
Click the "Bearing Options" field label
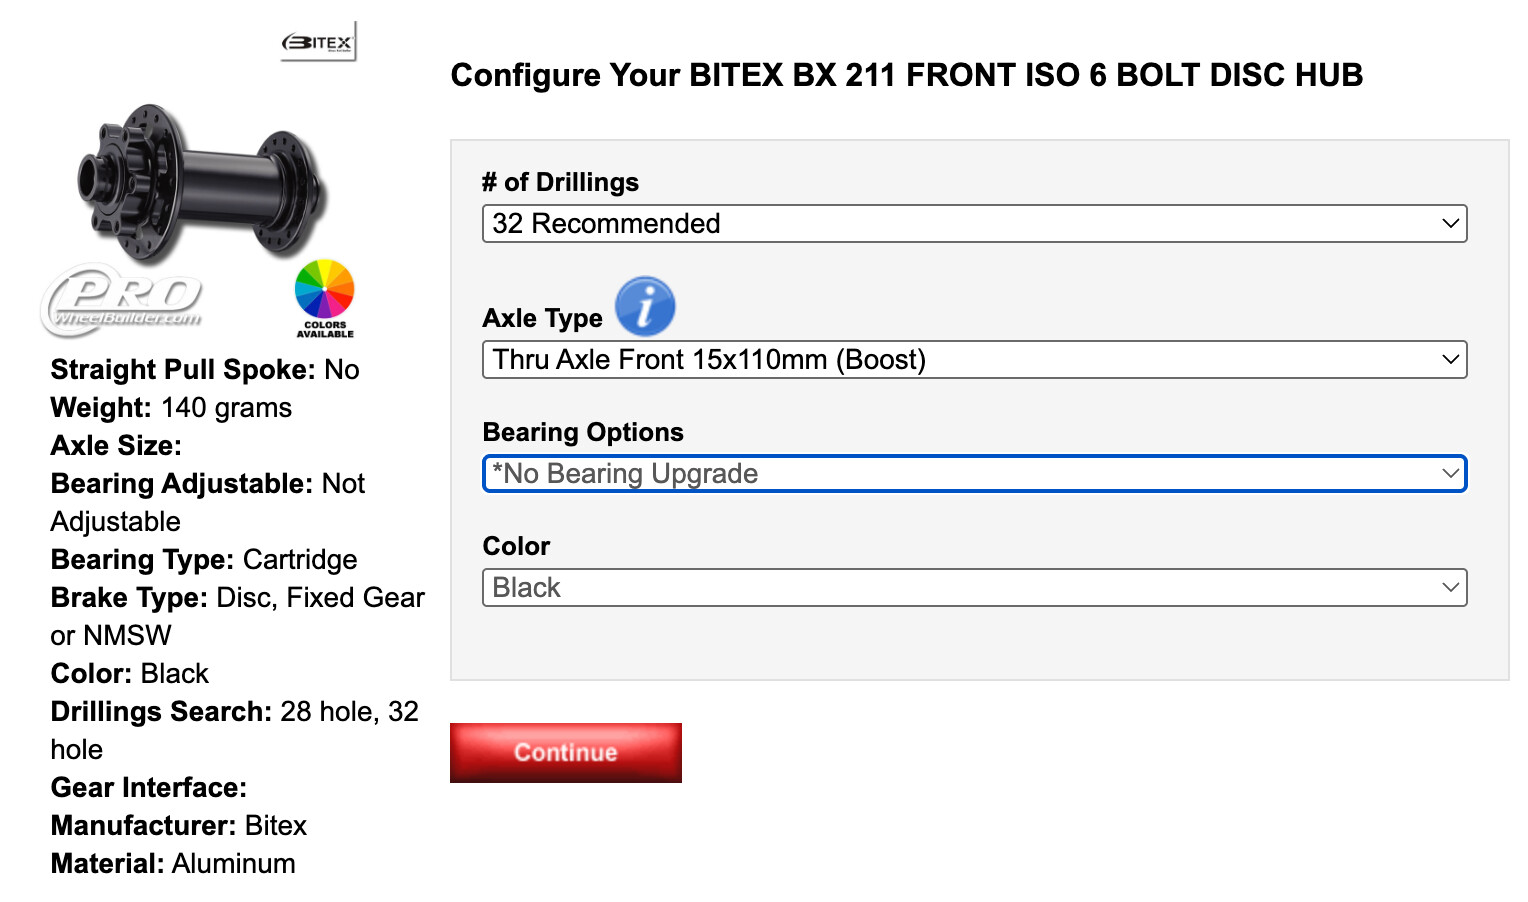pos(583,432)
